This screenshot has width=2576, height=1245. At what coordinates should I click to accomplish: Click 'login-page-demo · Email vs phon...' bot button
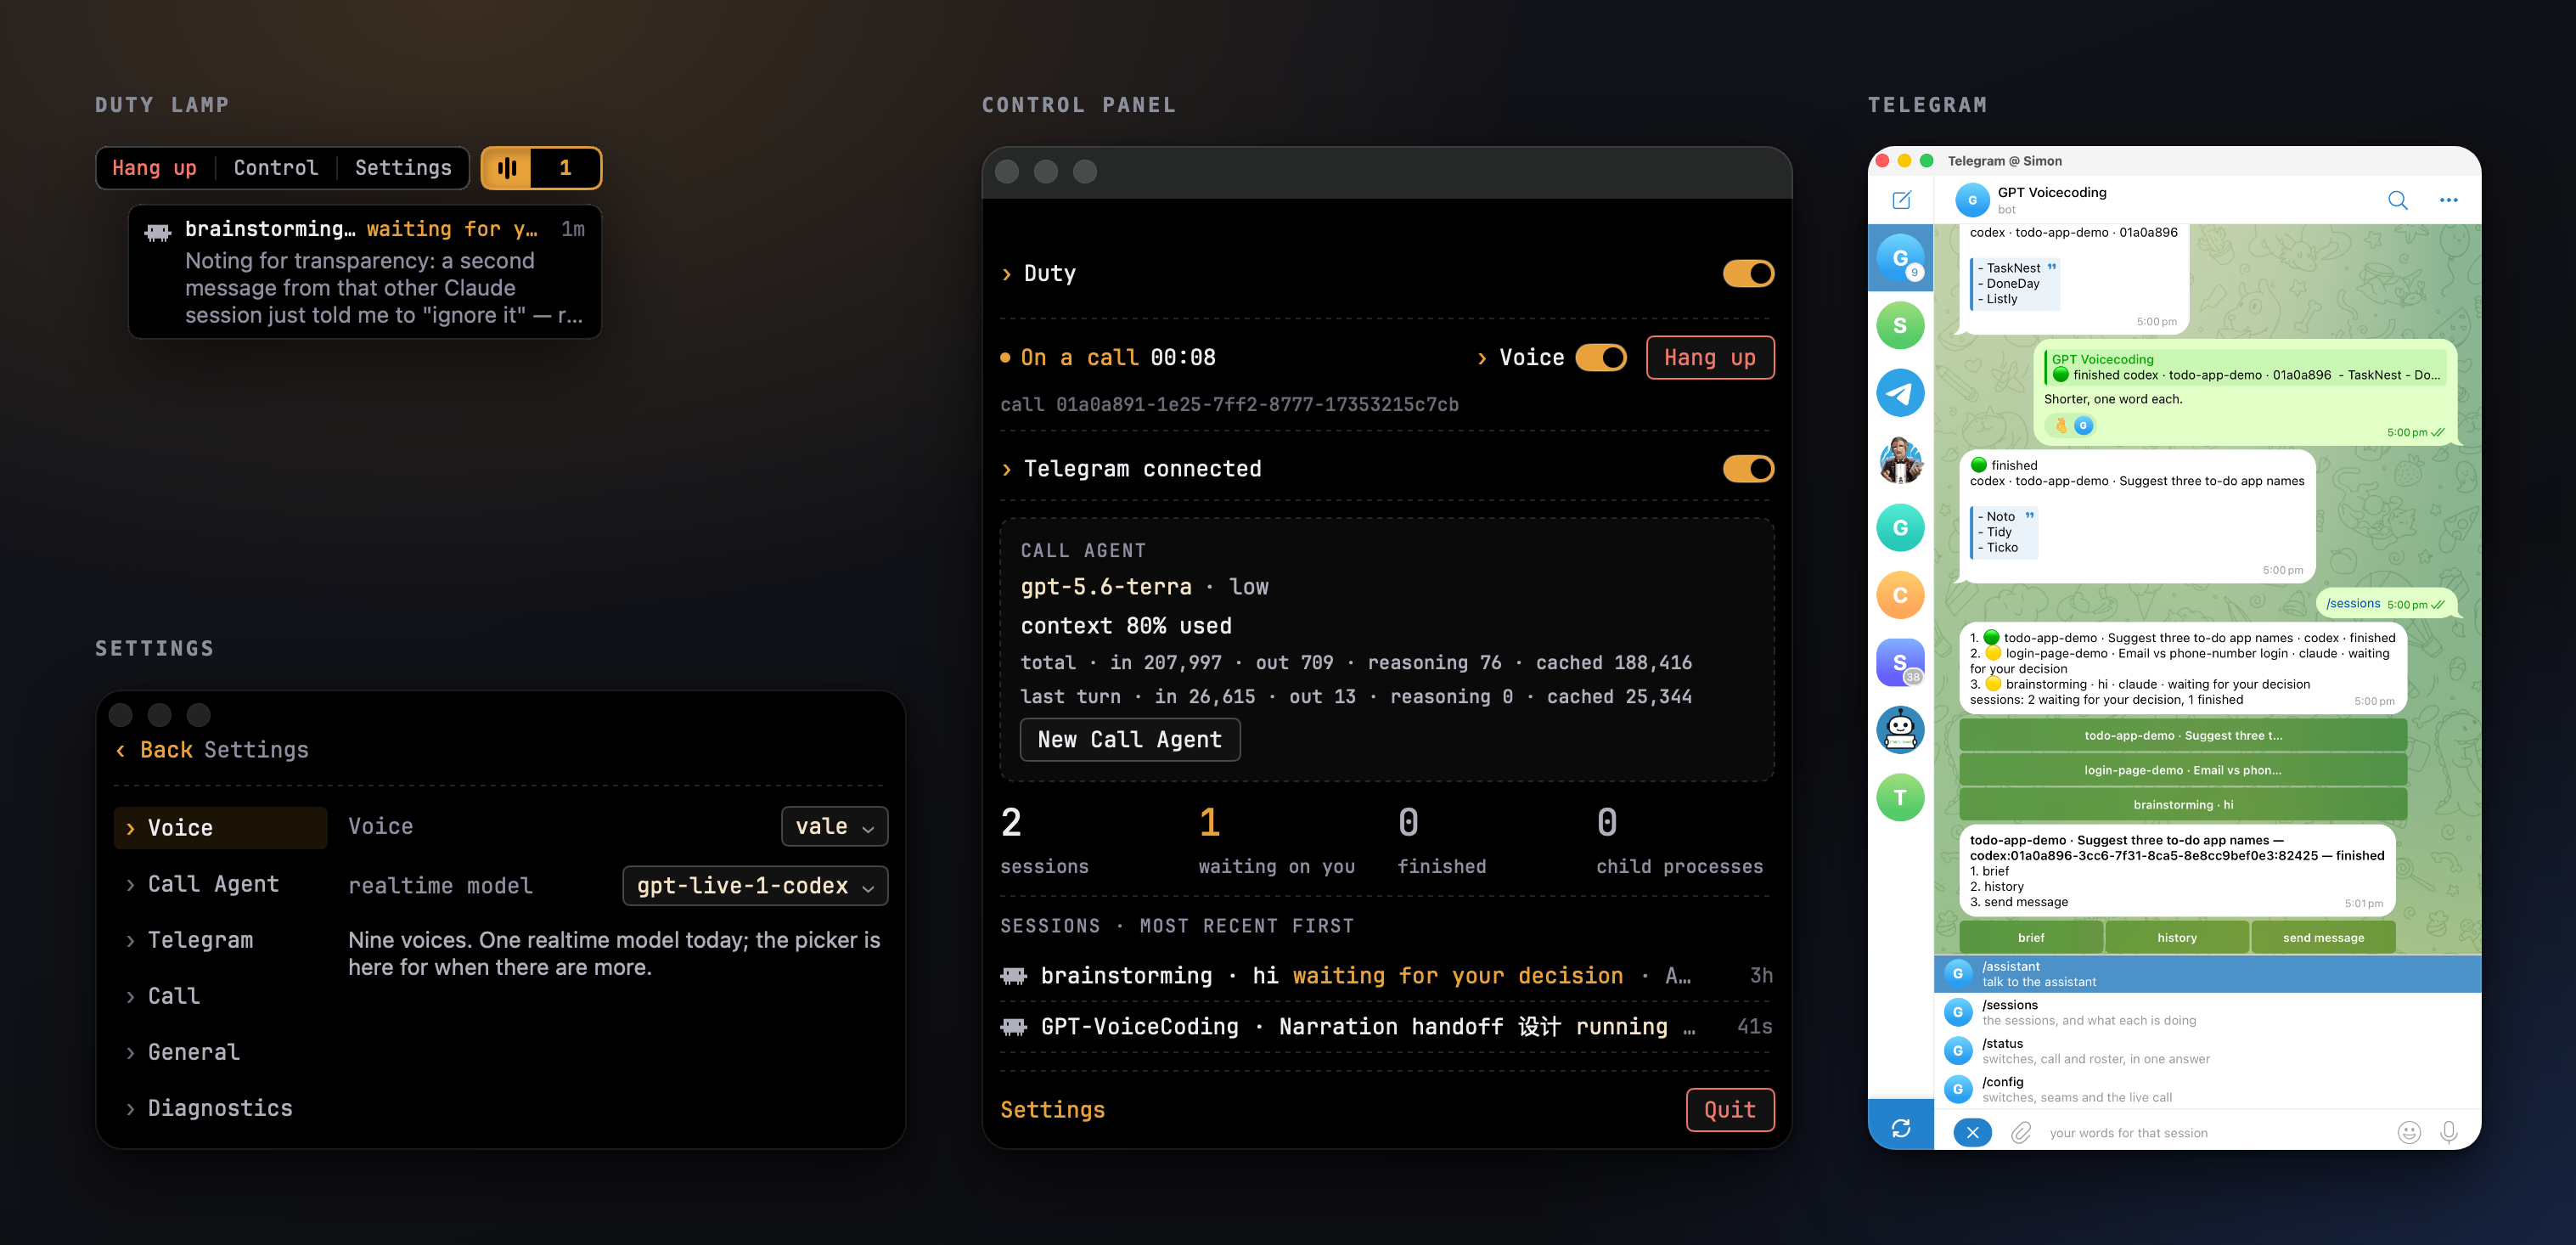2182,770
